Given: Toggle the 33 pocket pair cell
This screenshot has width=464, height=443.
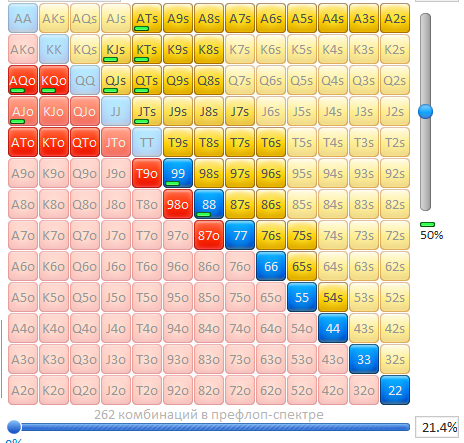Looking at the screenshot, I should pos(364,359).
